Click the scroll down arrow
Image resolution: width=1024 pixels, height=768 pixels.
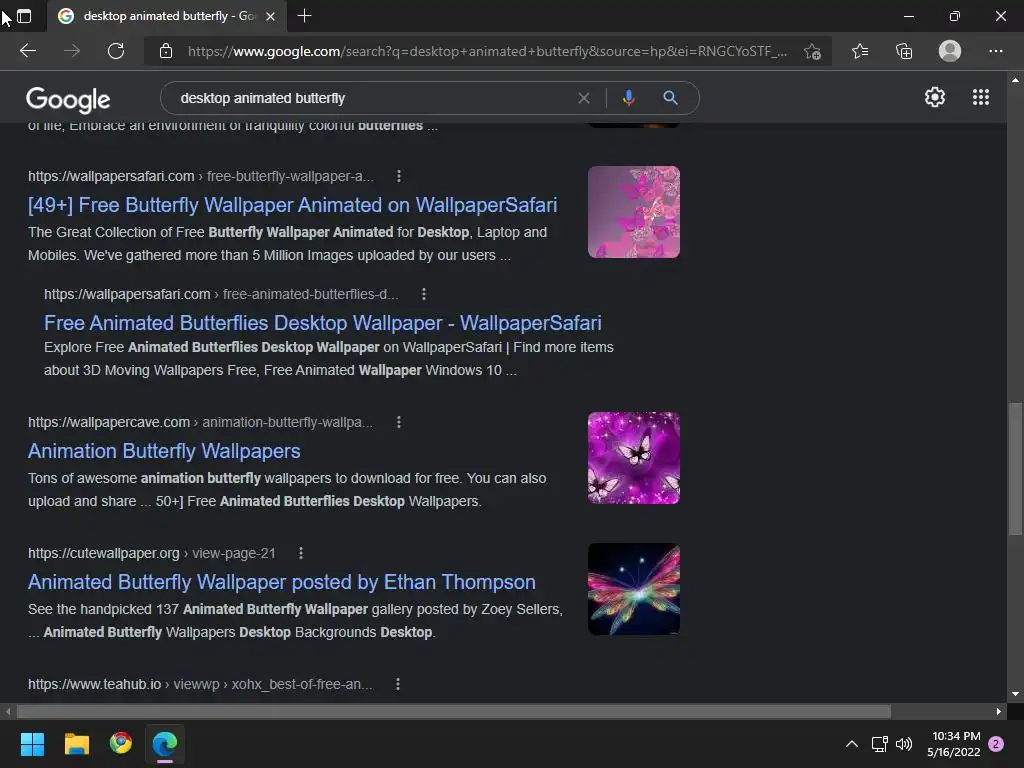pos(1015,694)
